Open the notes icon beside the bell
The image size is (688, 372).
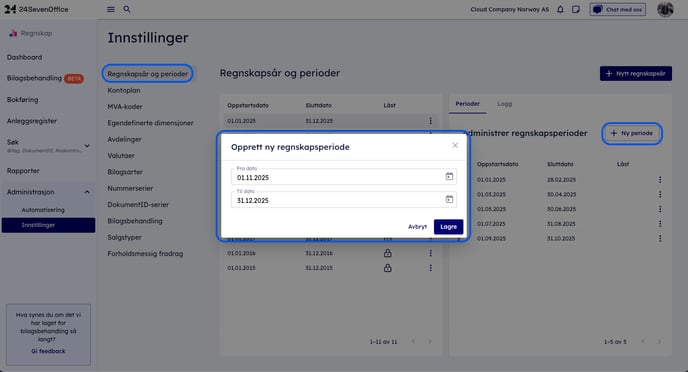point(576,9)
